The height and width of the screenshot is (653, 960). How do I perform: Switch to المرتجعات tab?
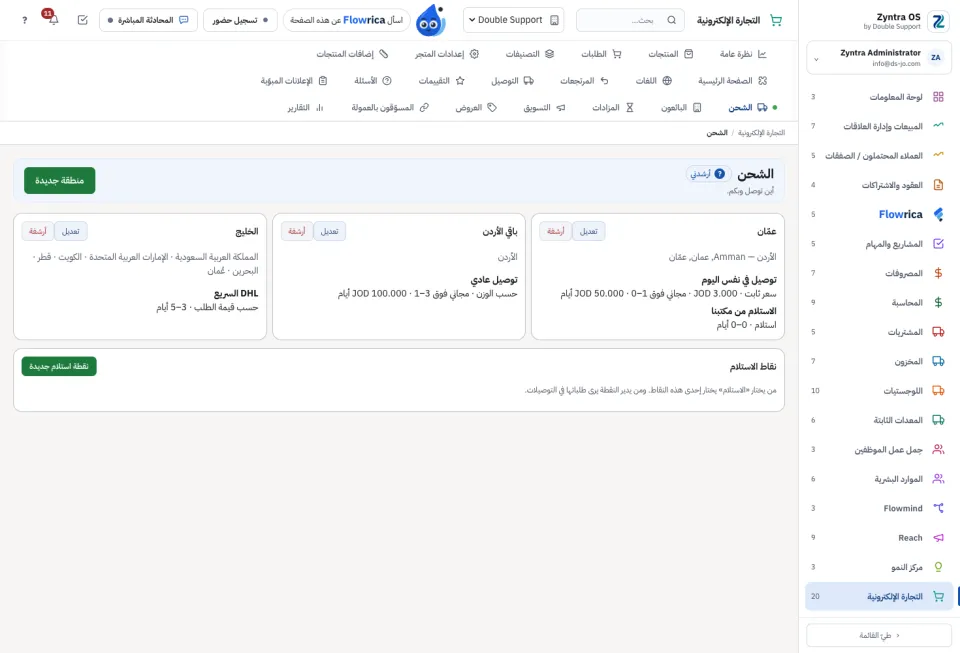click(x=584, y=80)
